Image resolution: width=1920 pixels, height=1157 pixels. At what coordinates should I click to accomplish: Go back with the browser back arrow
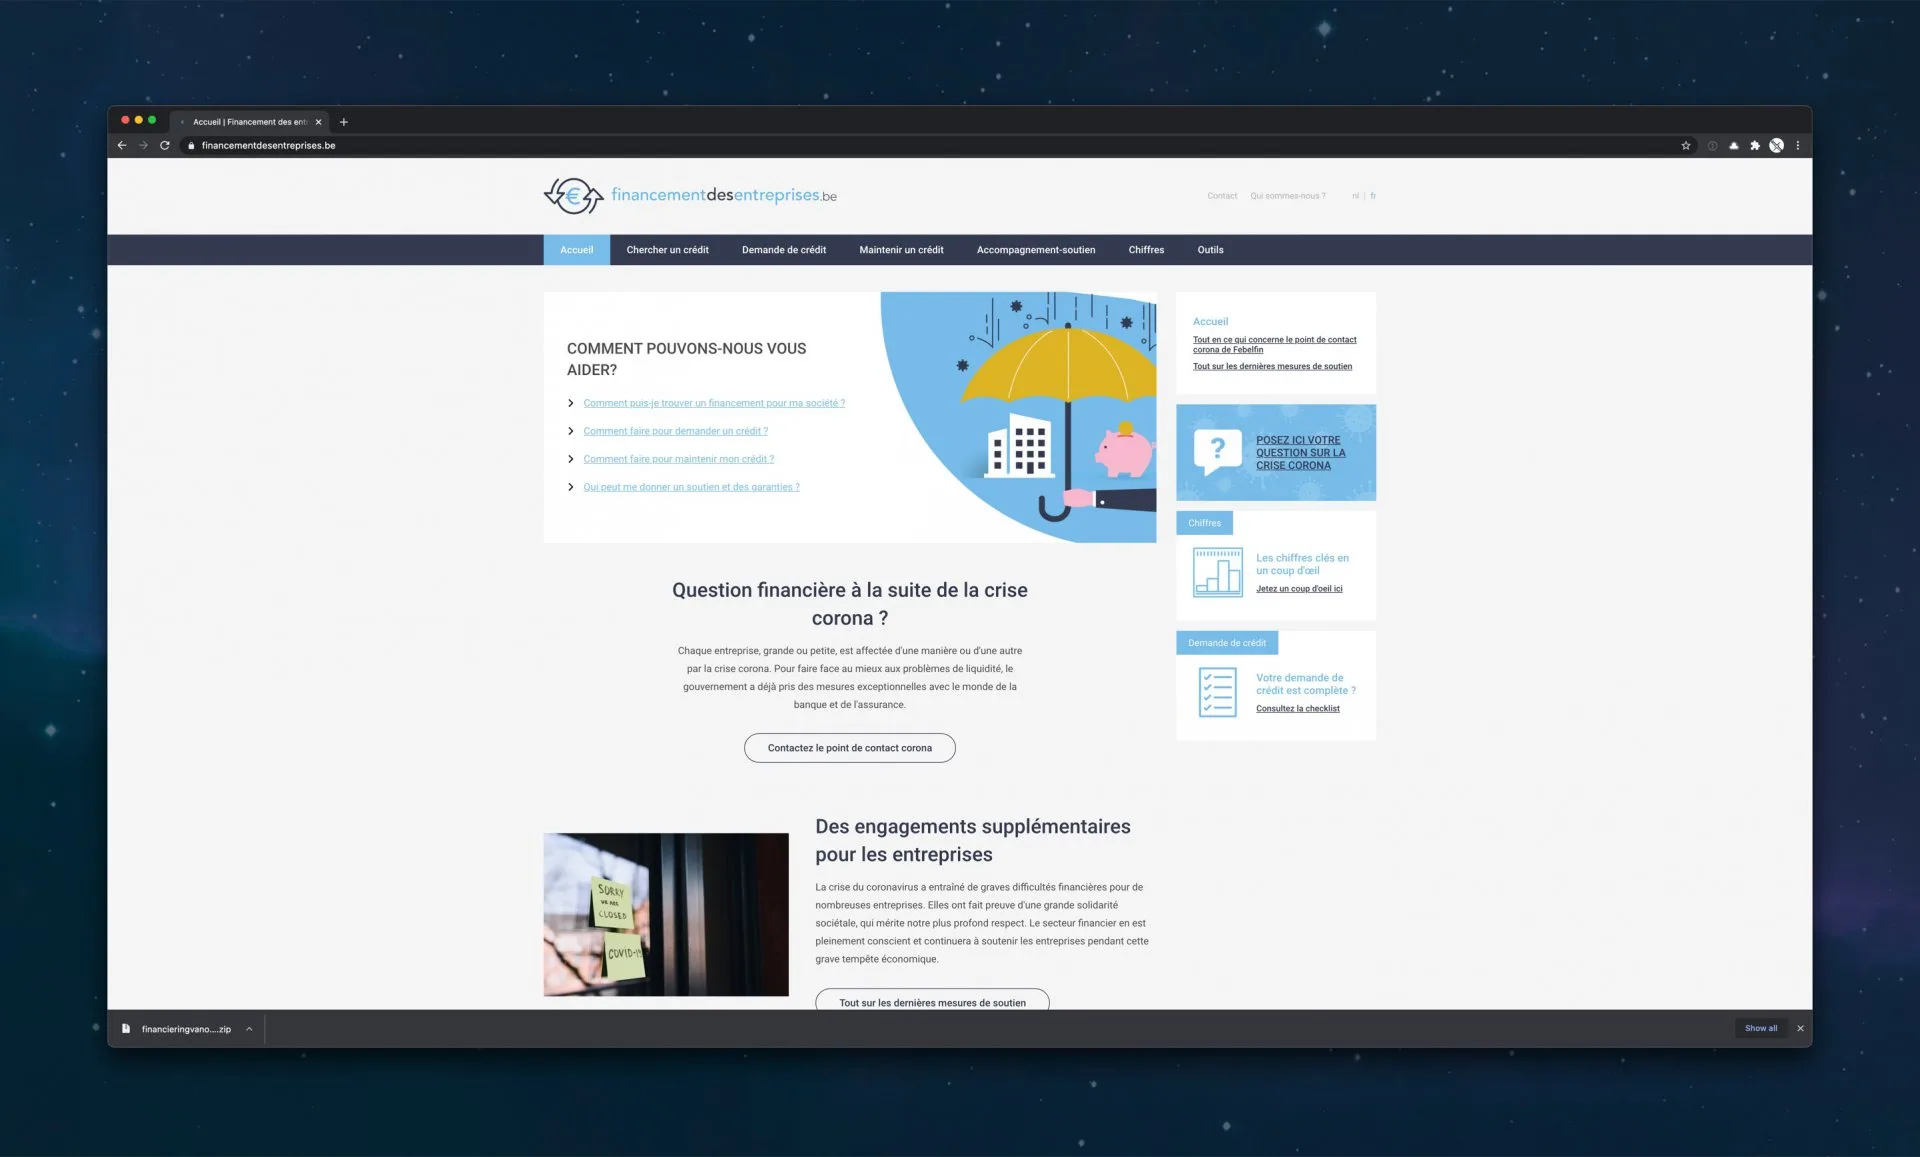pyautogui.click(x=122, y=145)
